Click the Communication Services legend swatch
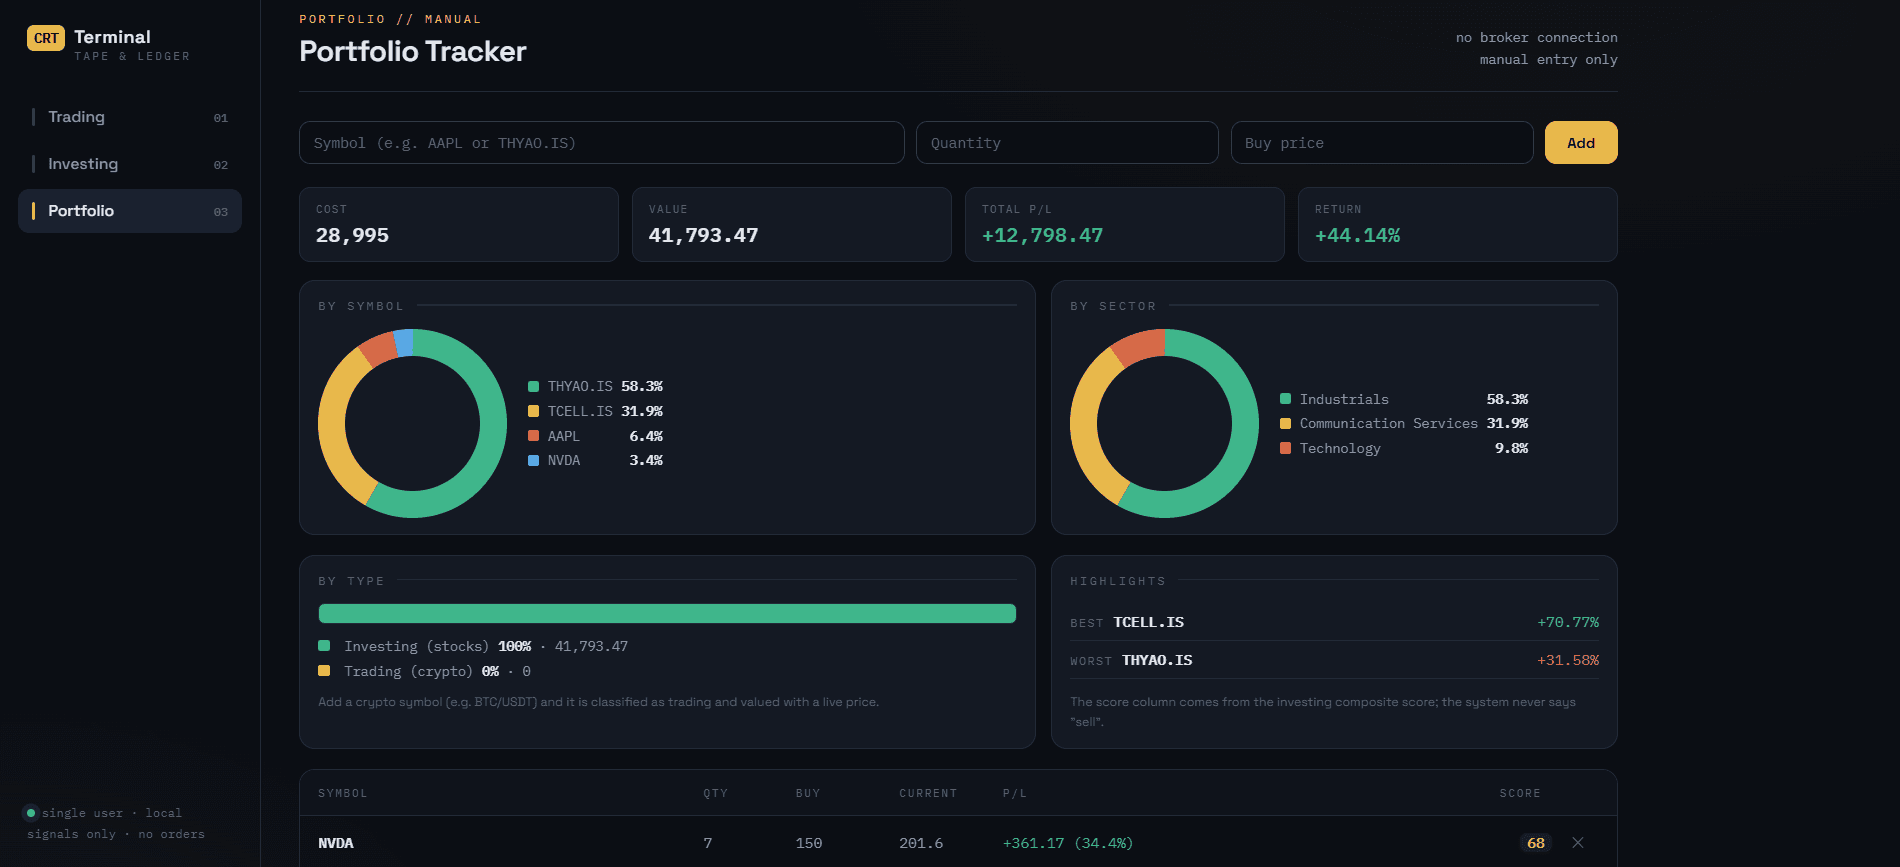The width and height of the screenshot is (1900, 867). 1285,424
